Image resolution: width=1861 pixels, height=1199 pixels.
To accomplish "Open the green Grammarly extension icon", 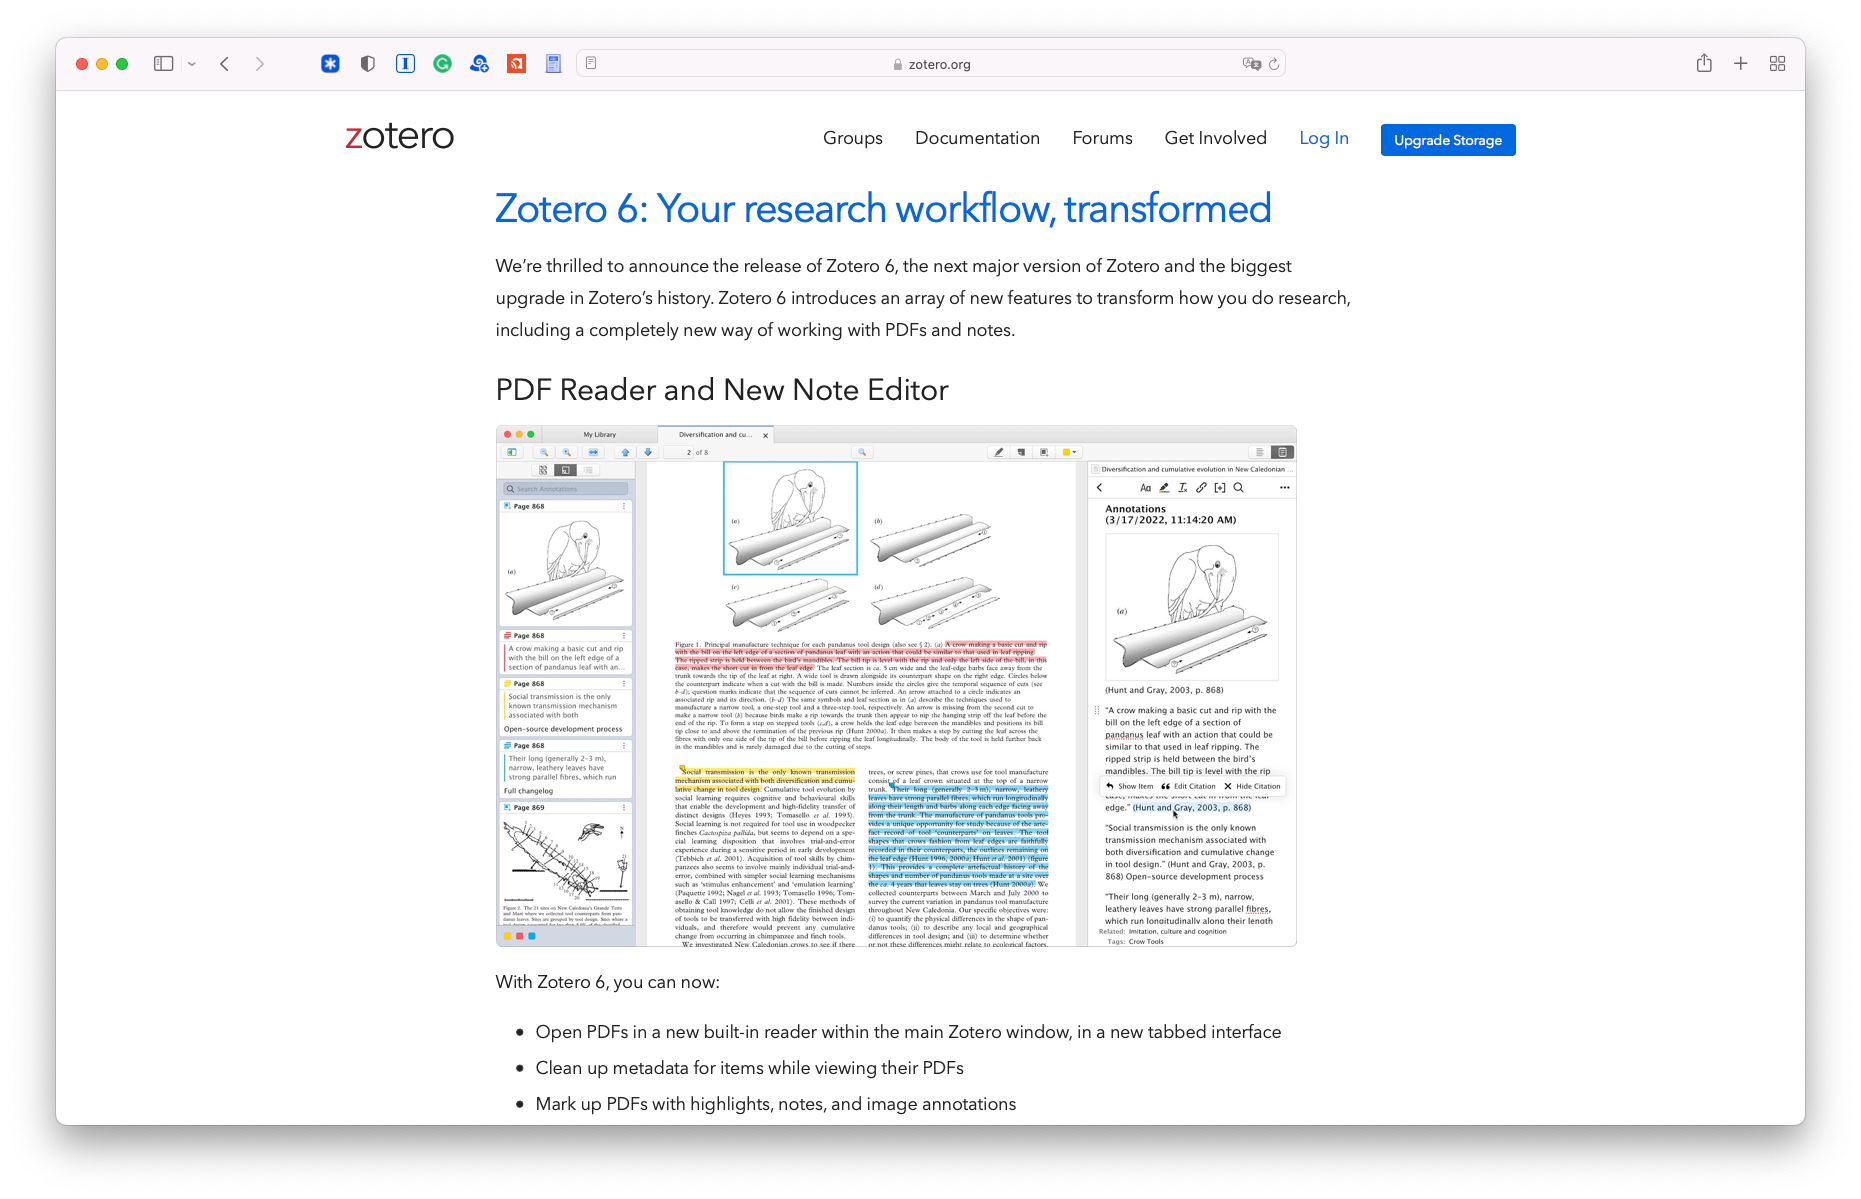I will (442, 64).
